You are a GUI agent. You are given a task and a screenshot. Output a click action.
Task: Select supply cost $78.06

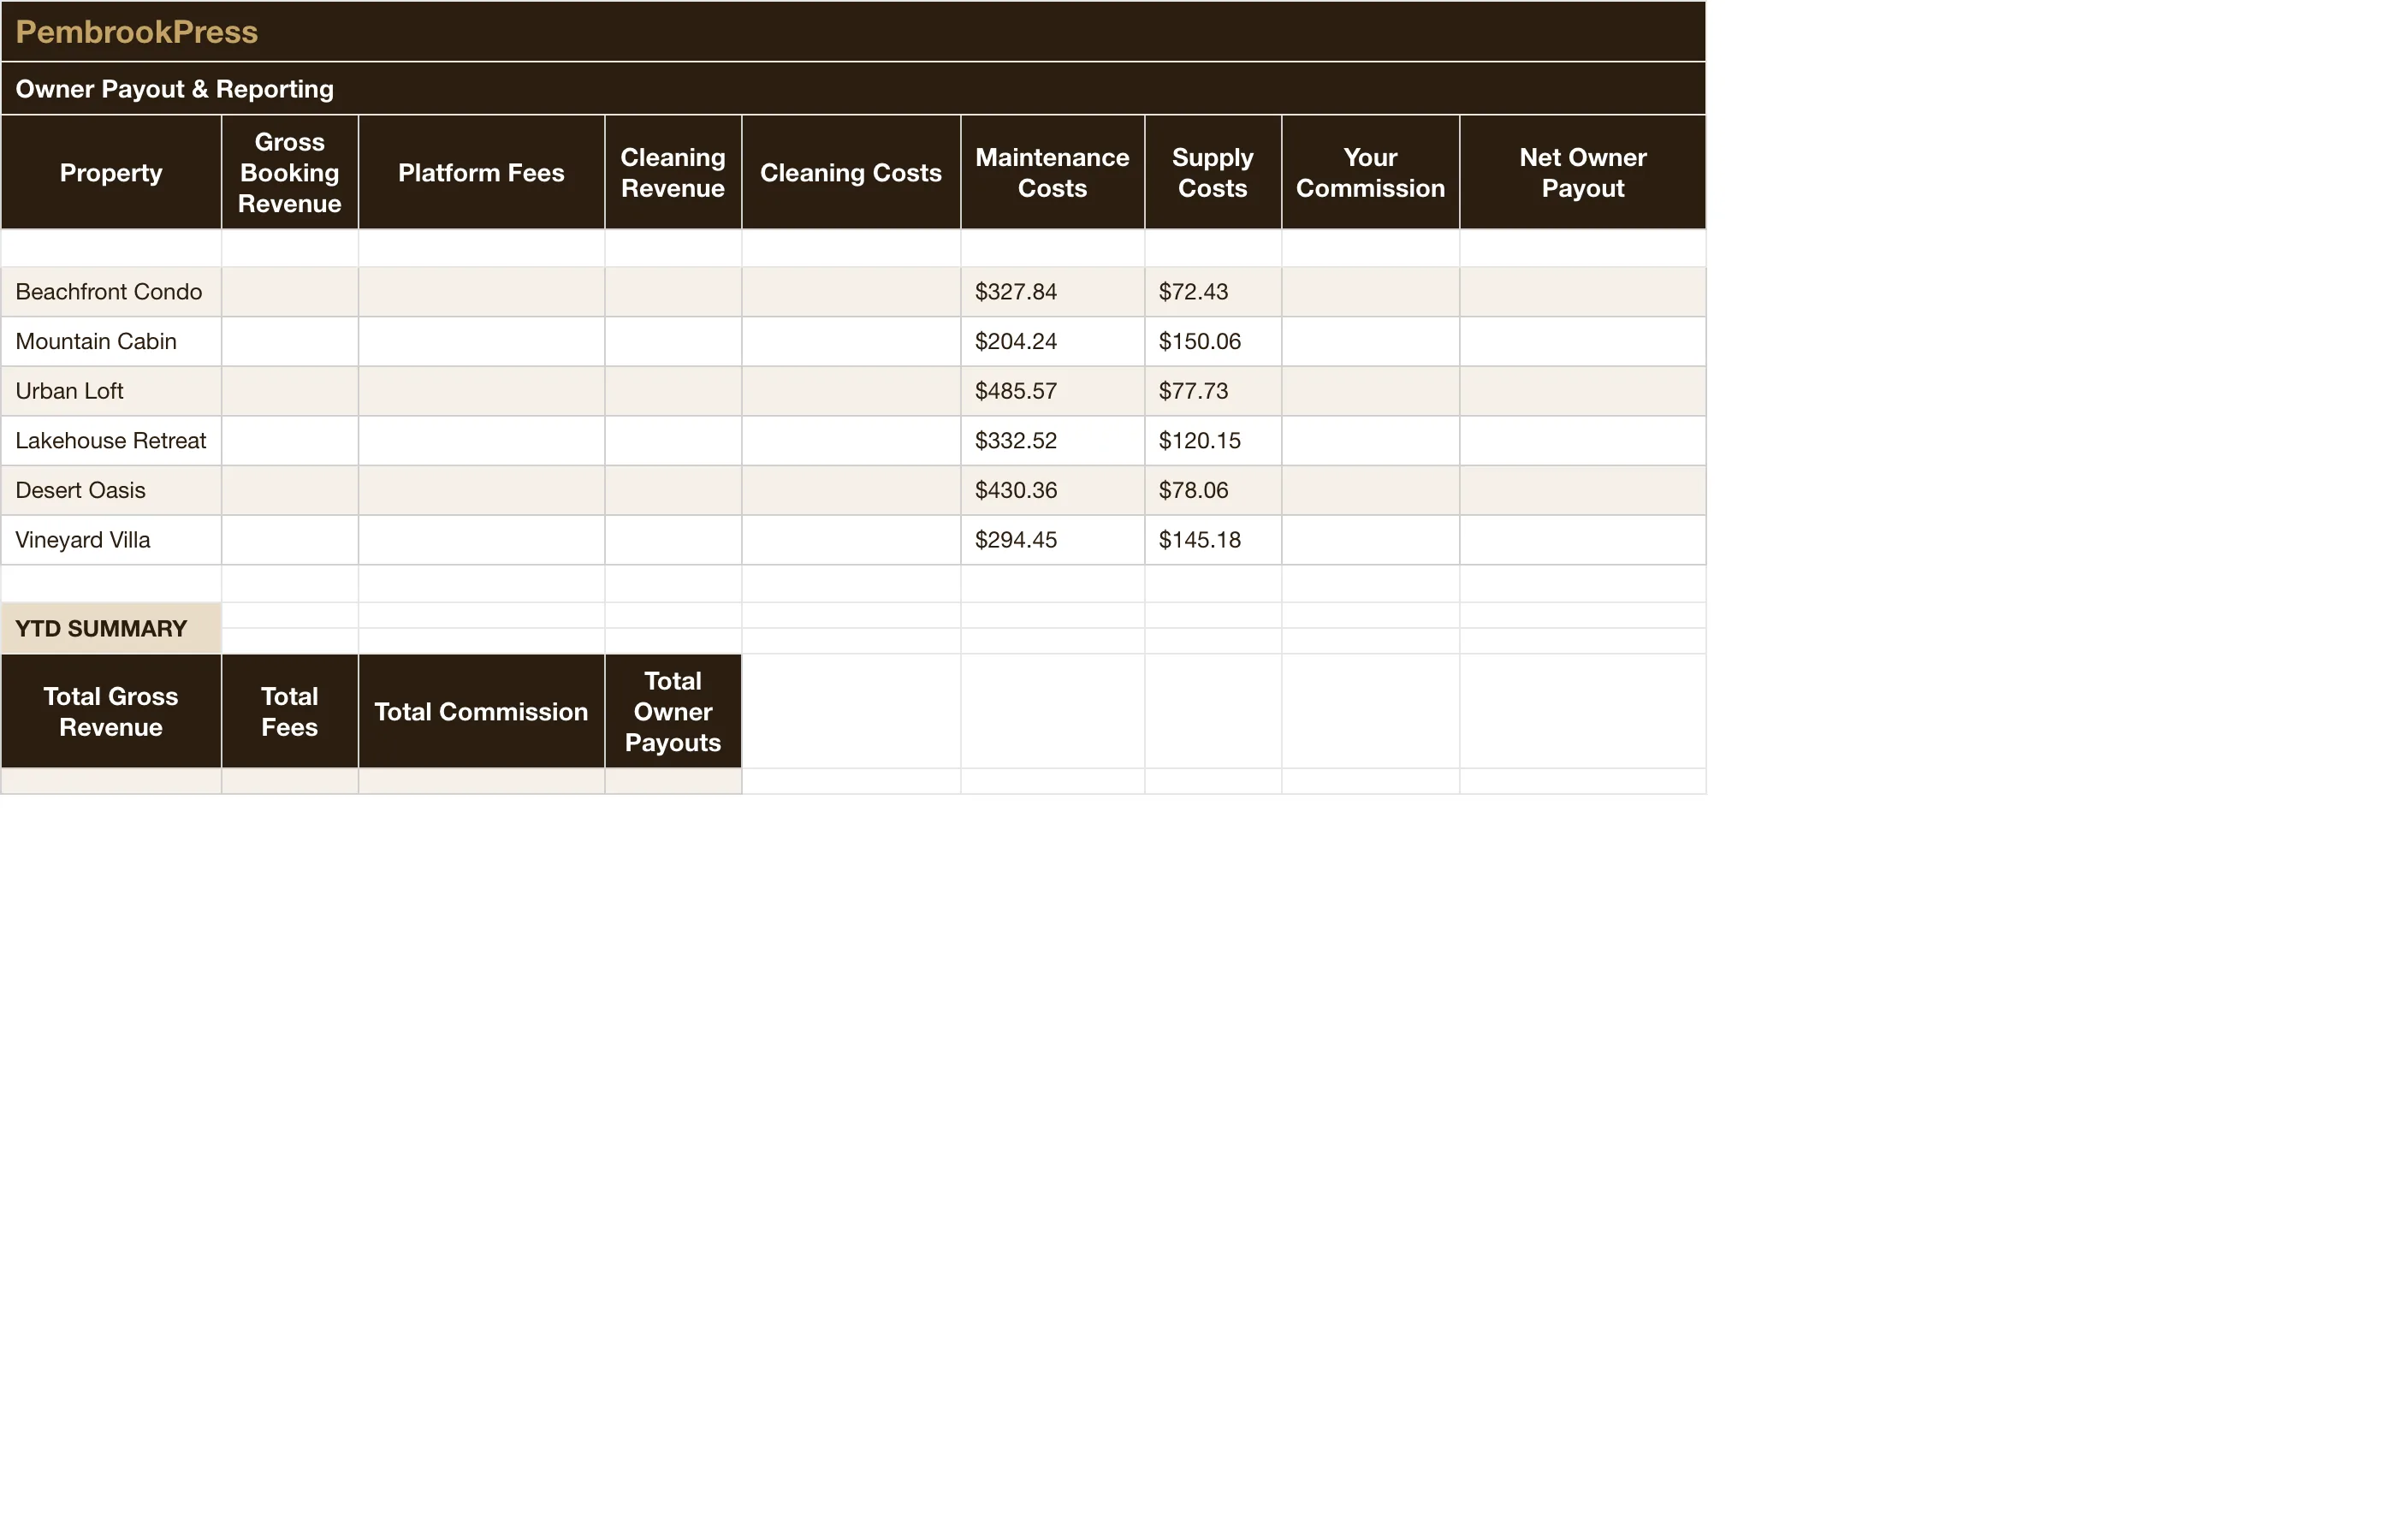point(1213,490)
